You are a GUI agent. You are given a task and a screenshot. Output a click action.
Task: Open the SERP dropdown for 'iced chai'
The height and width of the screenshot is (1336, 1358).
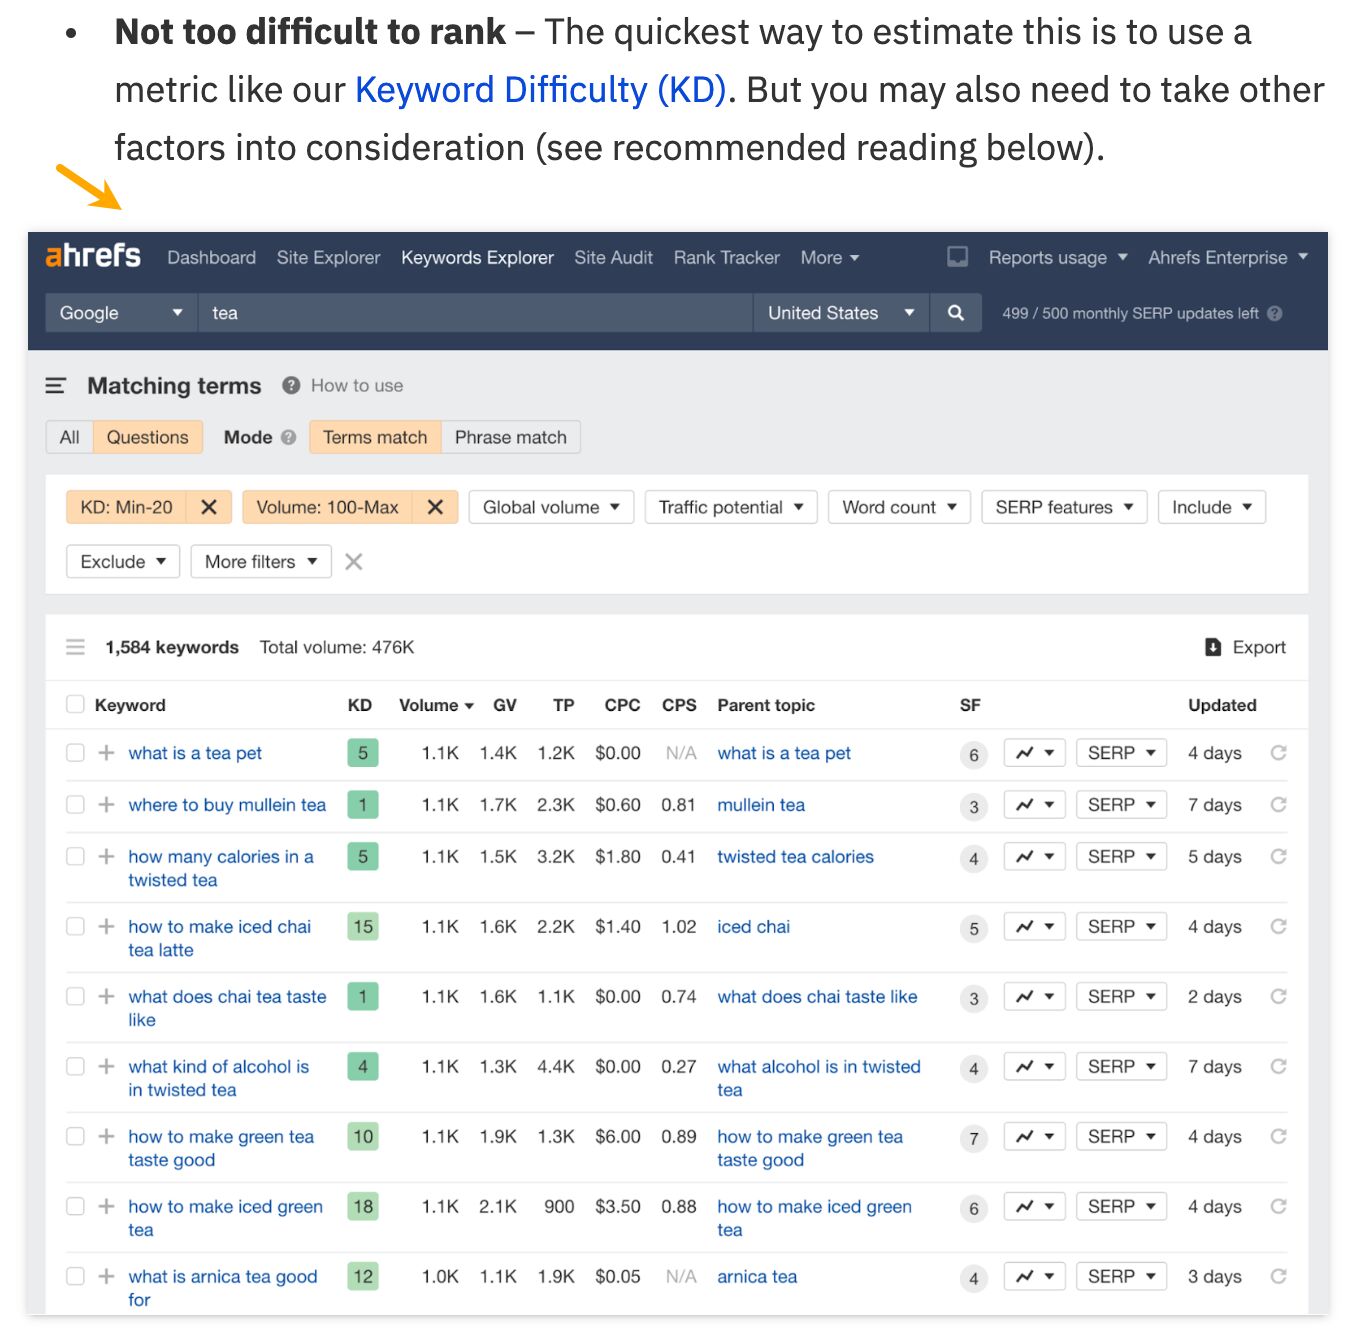click(x=1120, y=926)
